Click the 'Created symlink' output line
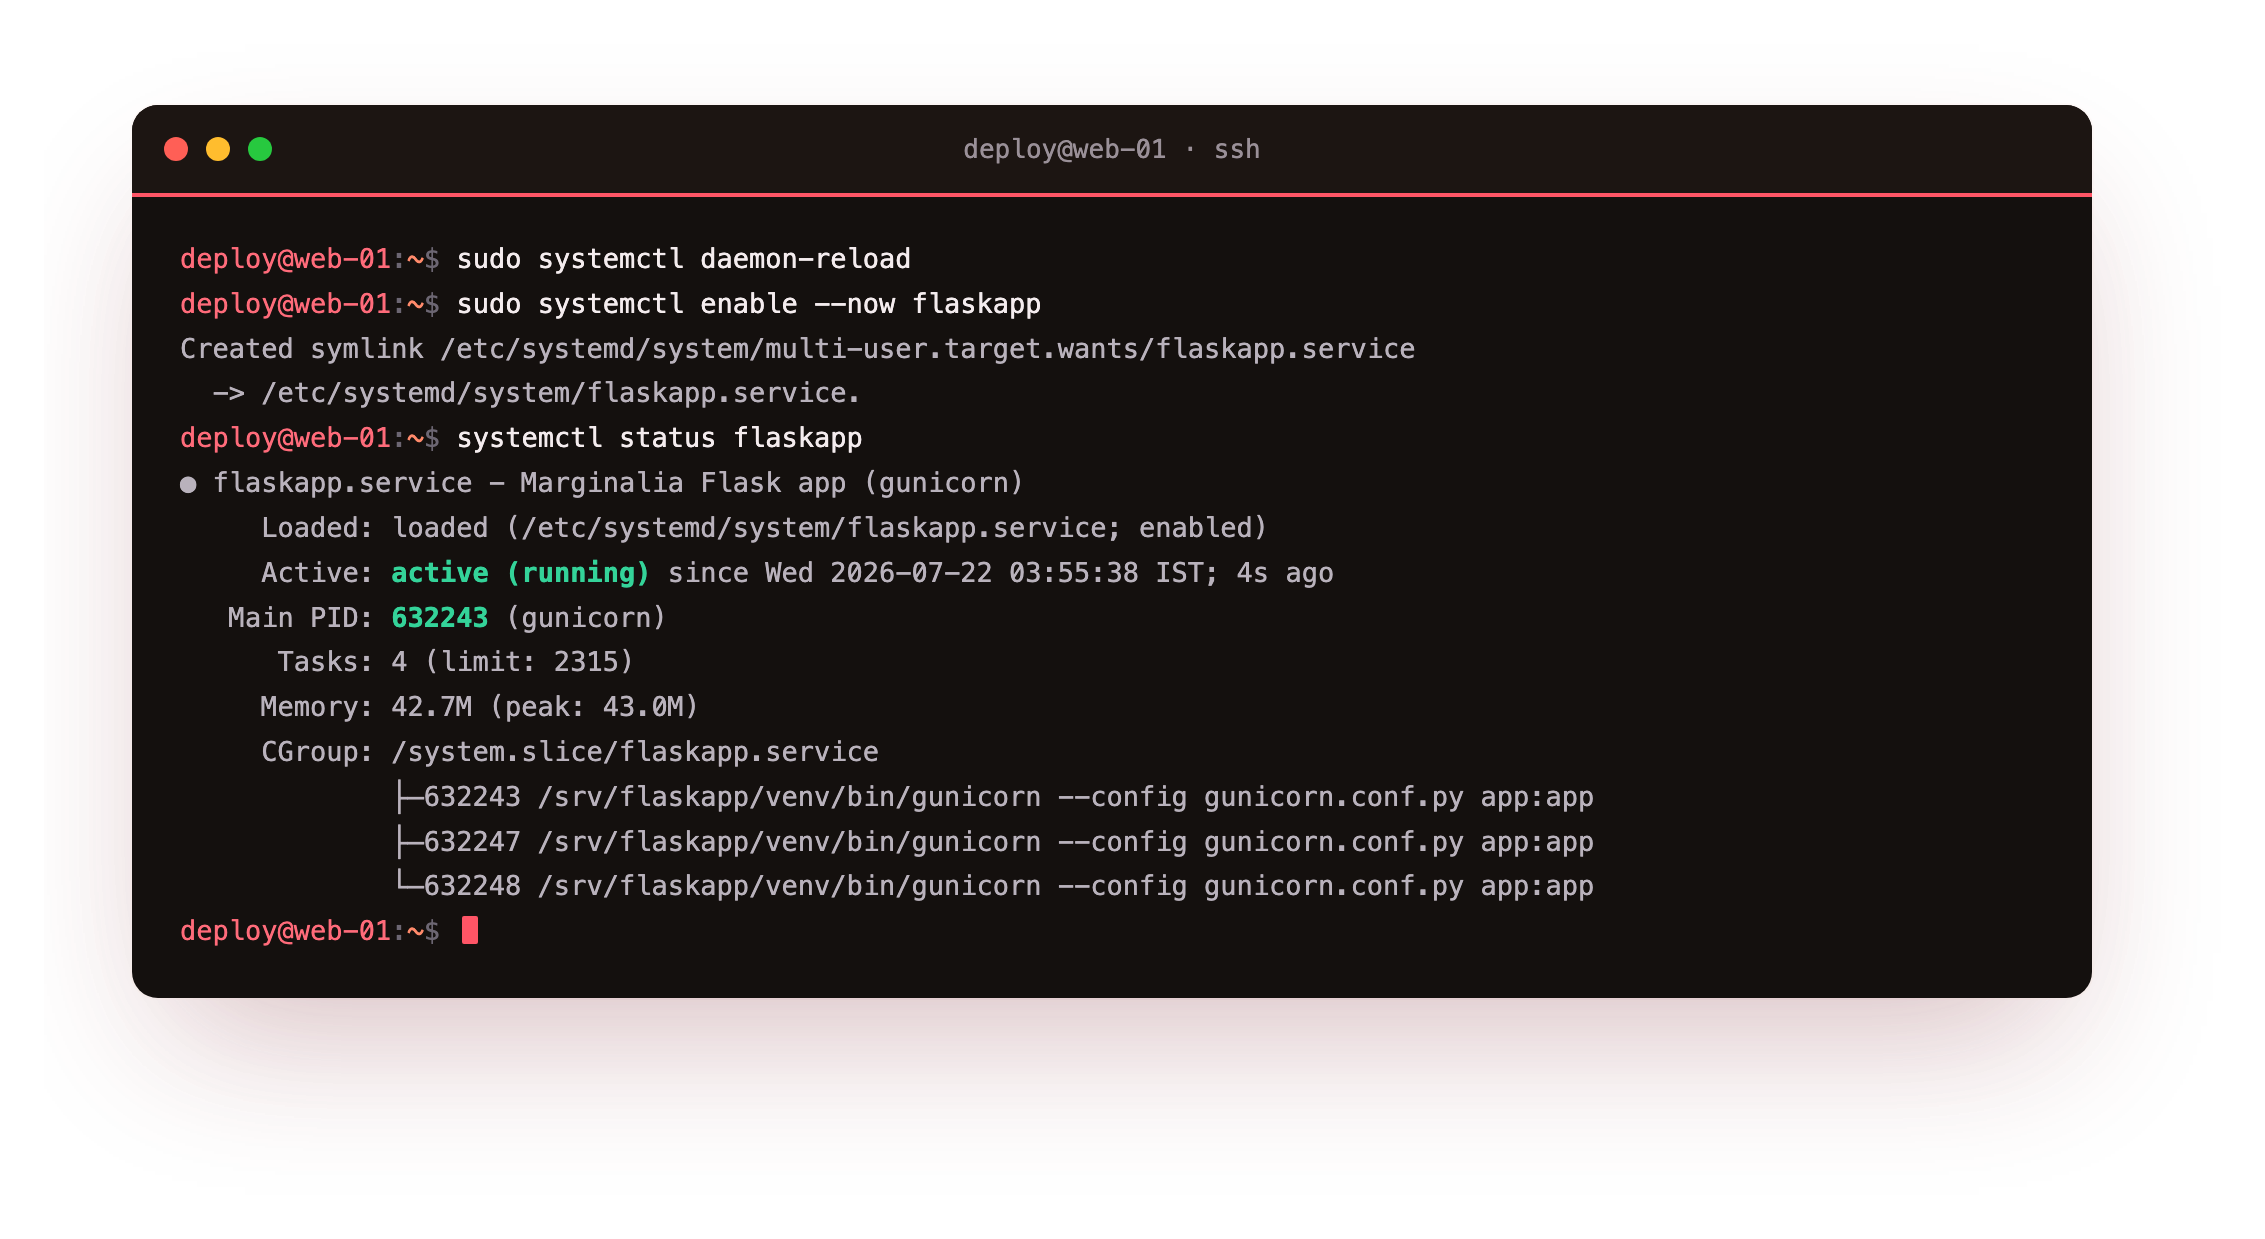Screen dimensions: 2265x1239 (x=797, y=349)
